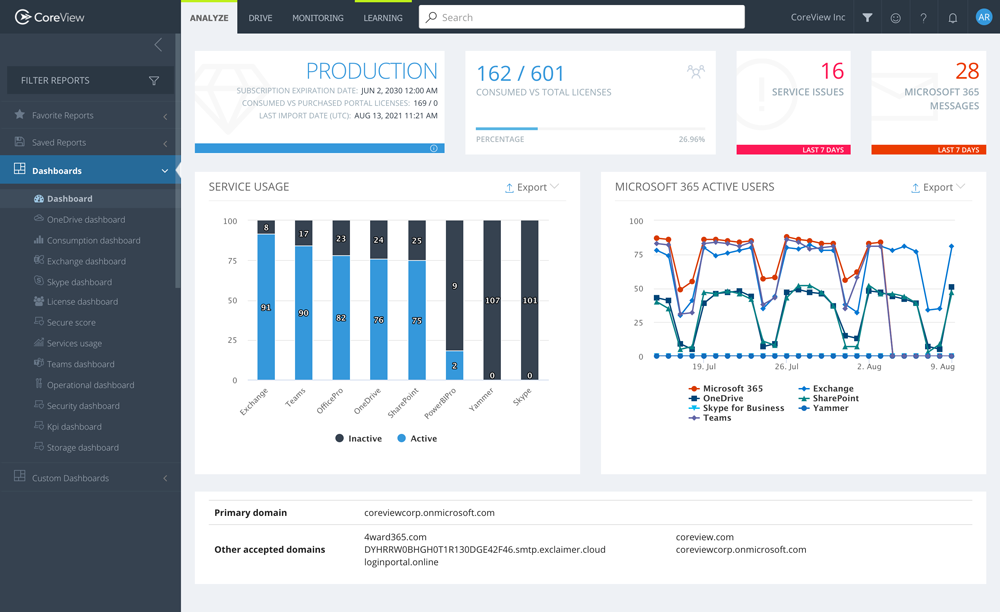Screen dimensions: 1000x612
Task: Click the AR user avatar
Action: 983,17
